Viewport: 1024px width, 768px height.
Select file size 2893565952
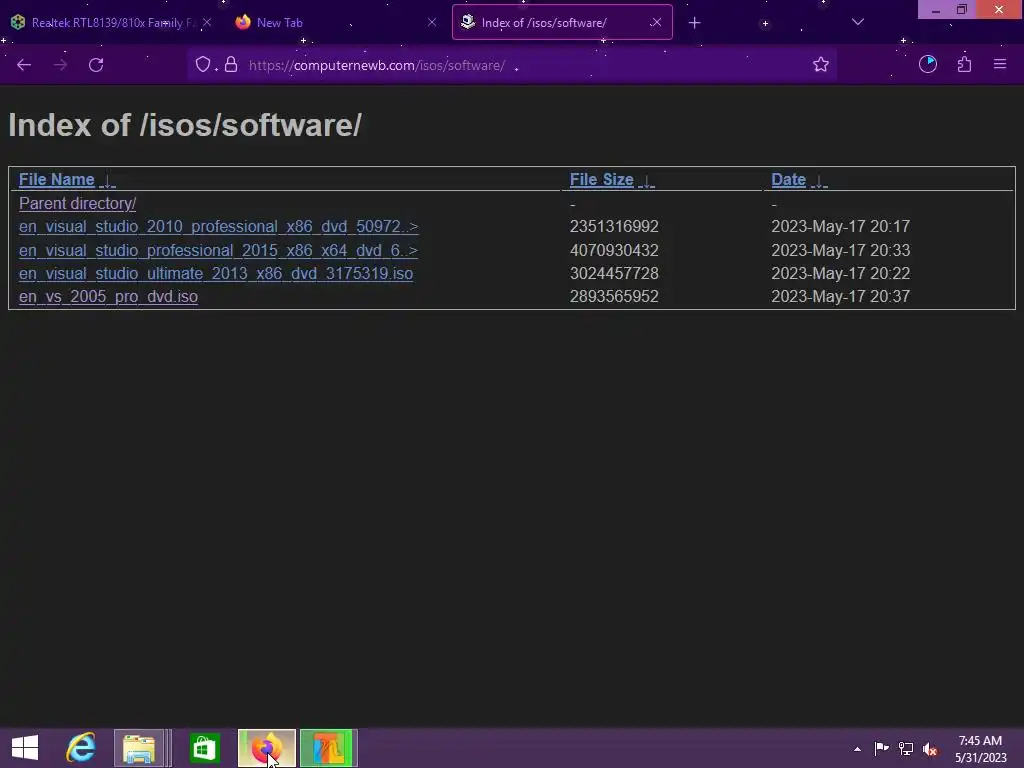[614, 296]
